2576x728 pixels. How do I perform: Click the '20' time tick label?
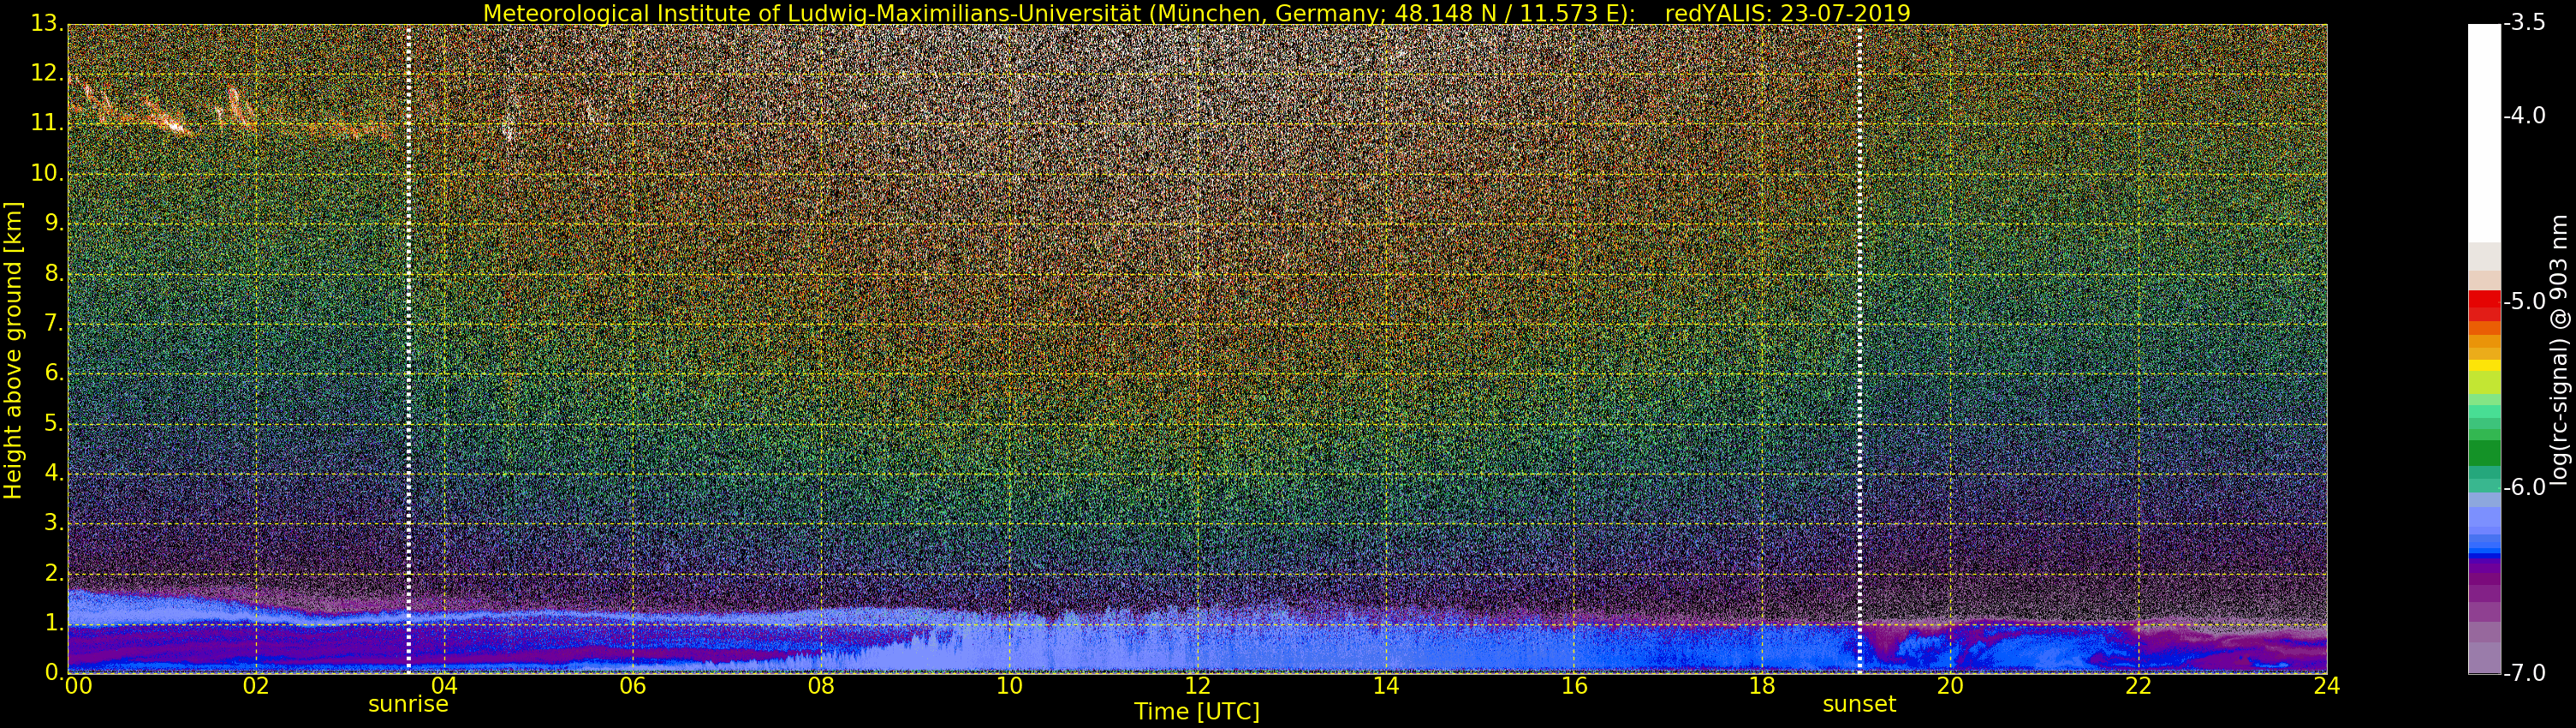click(x=1950, y=685)
